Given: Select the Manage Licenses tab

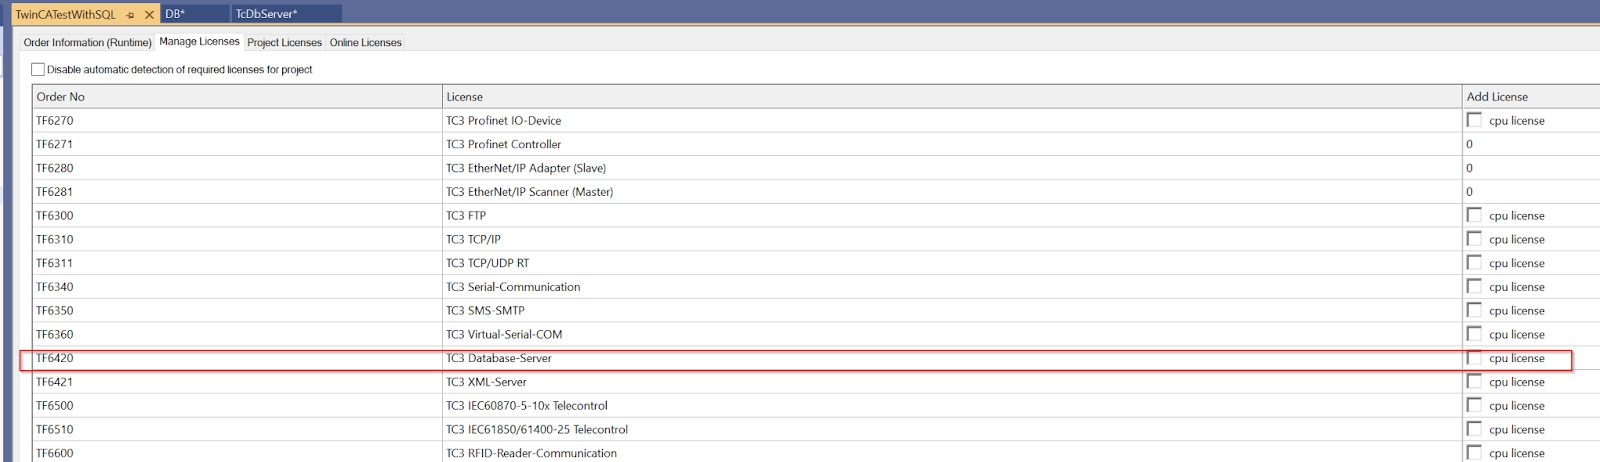Looking at the screenshot, I should (x=199, y=42).
